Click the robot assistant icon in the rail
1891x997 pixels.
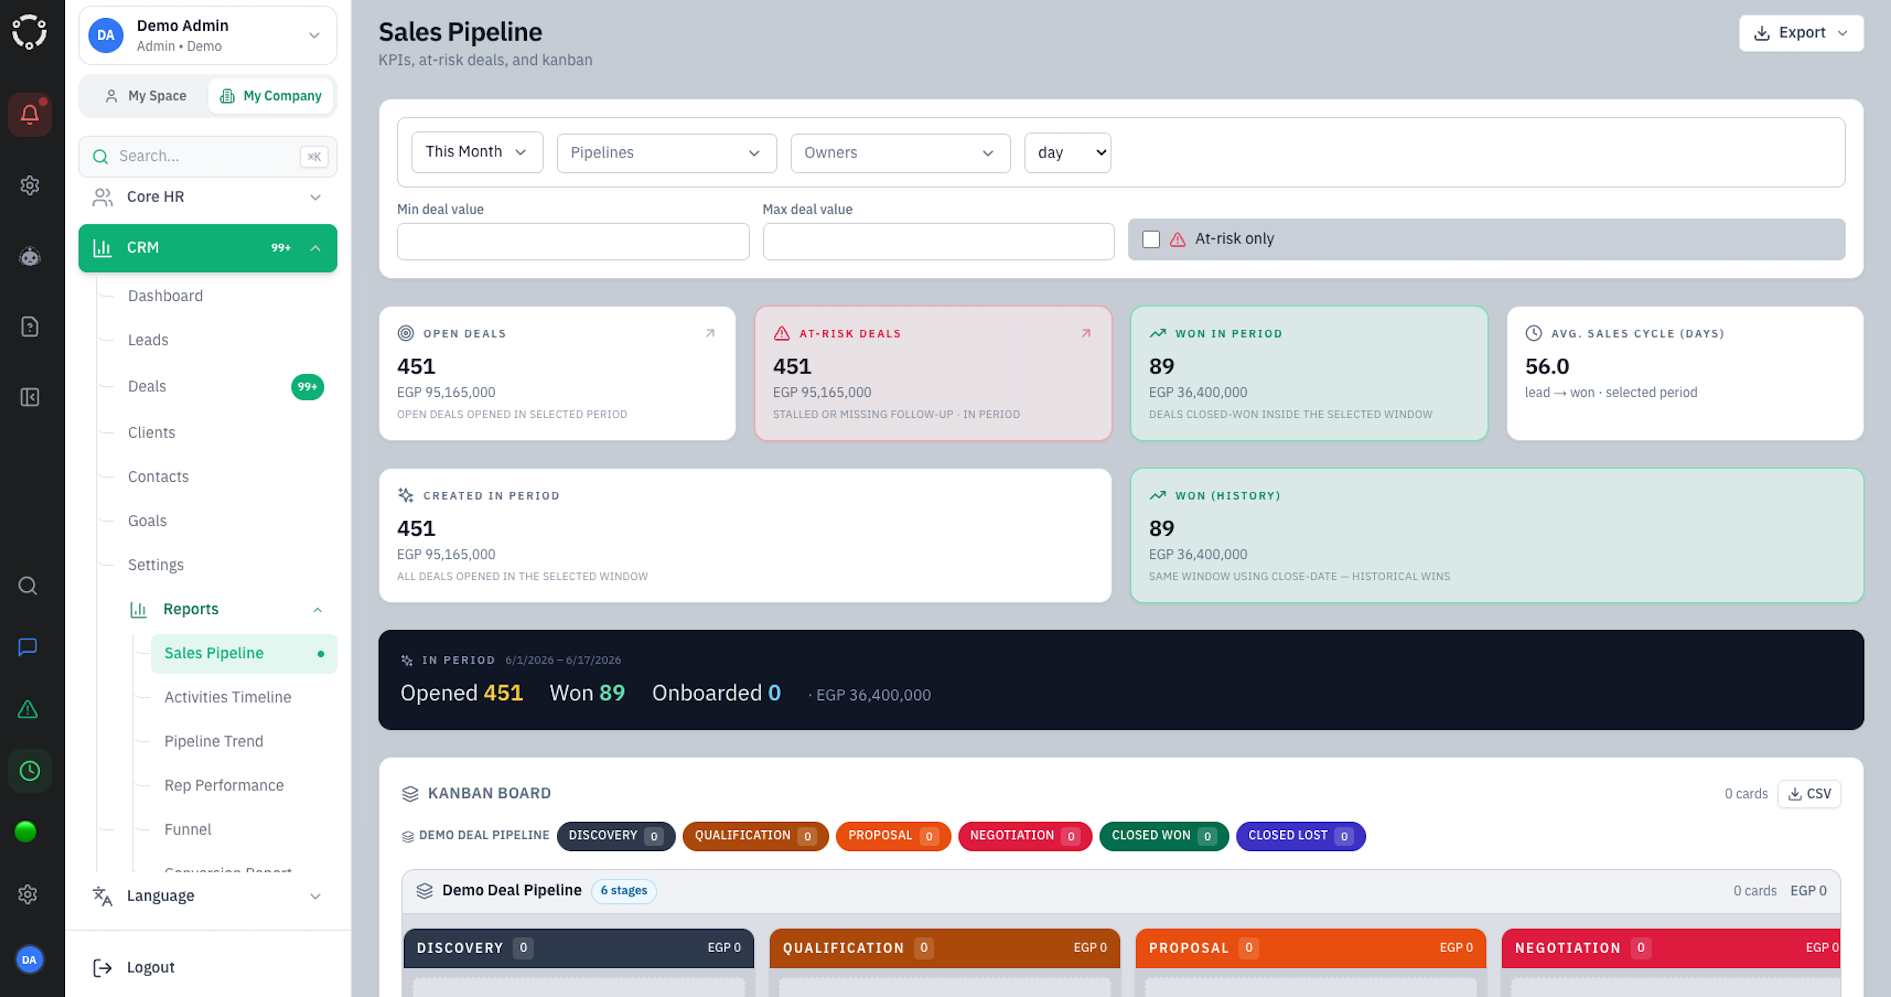pyautogui.click(x=30, y=256)
